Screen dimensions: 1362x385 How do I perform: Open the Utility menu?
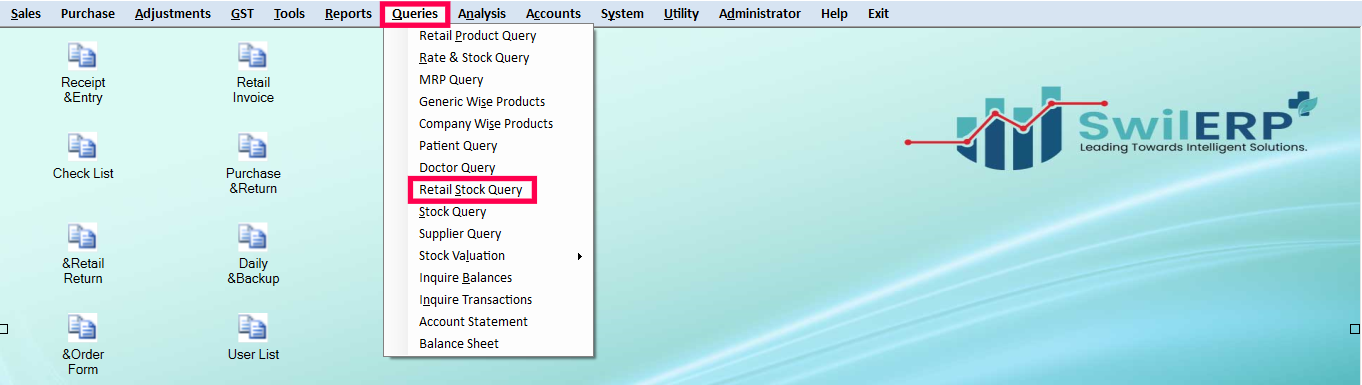(x=681, y=14)
